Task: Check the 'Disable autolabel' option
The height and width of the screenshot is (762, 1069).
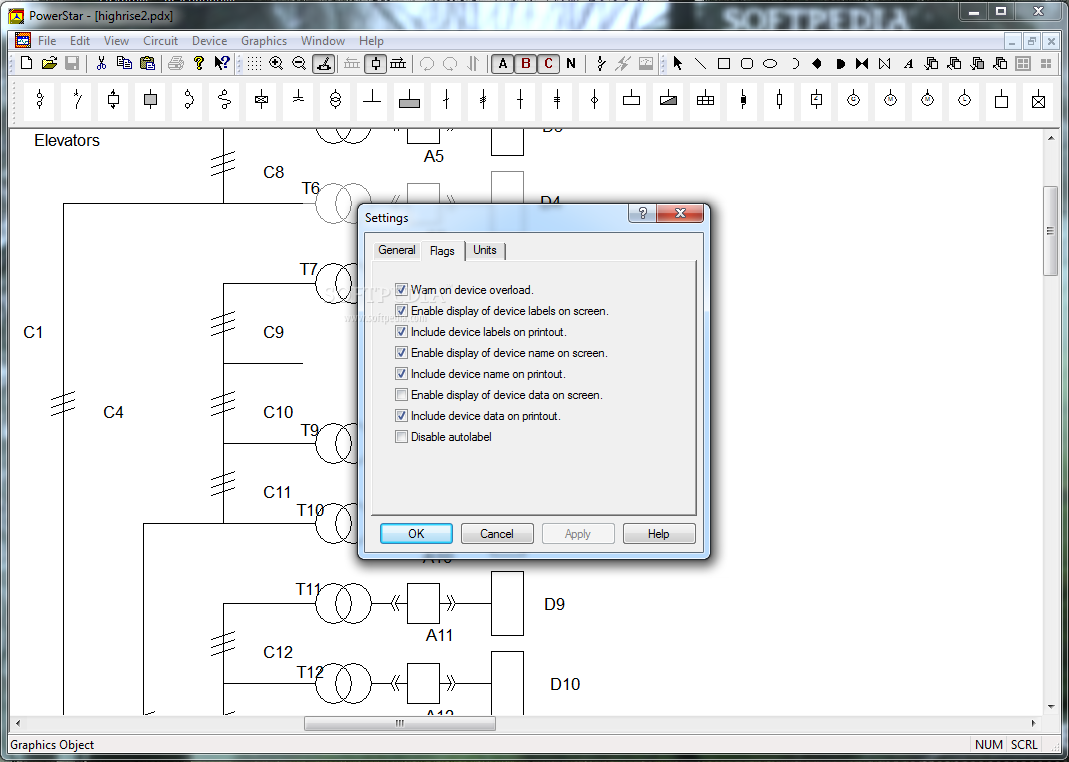Action: [402, 437]
